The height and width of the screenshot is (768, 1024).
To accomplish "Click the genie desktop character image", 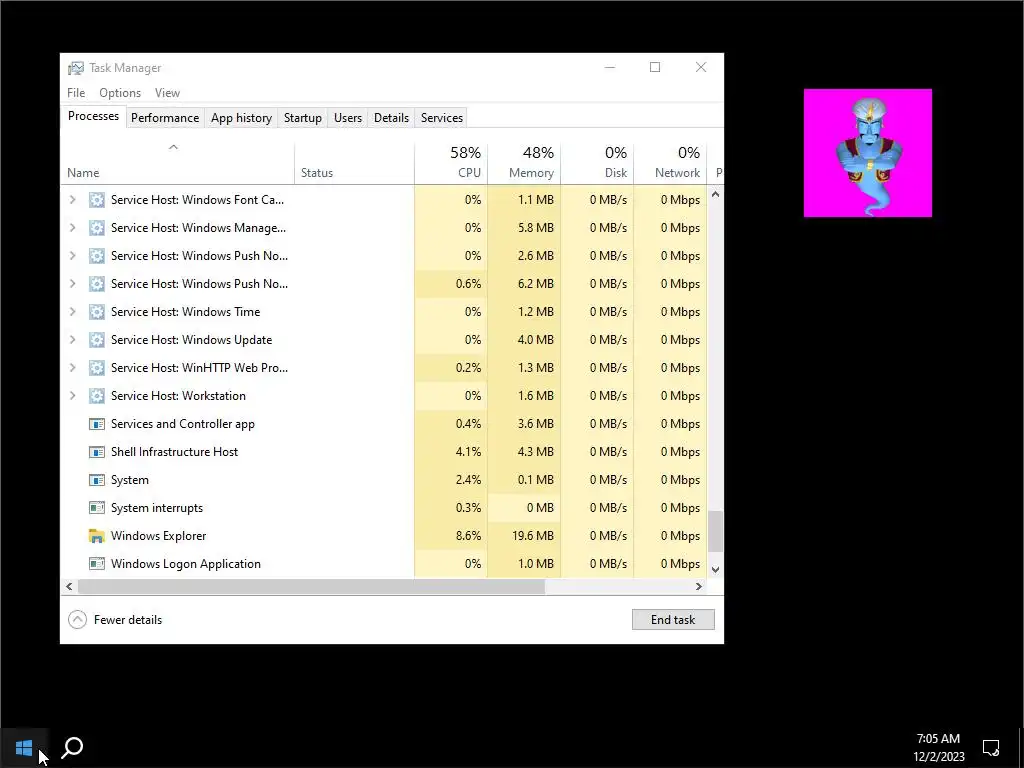I will point(868,153).
